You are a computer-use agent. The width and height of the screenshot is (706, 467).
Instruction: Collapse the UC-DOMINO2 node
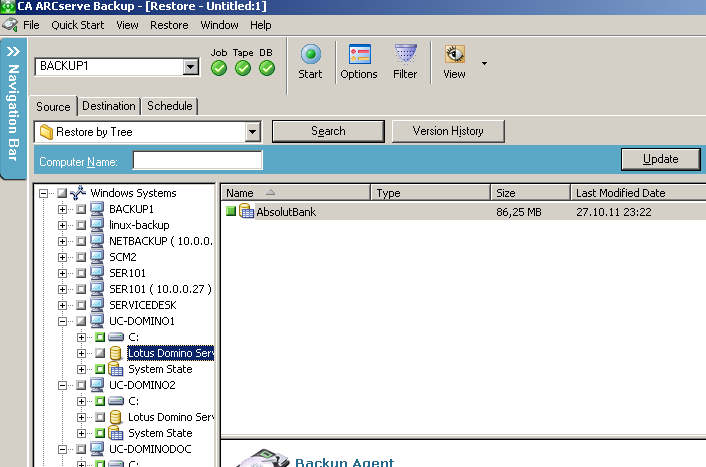click(x=62, y=385)
